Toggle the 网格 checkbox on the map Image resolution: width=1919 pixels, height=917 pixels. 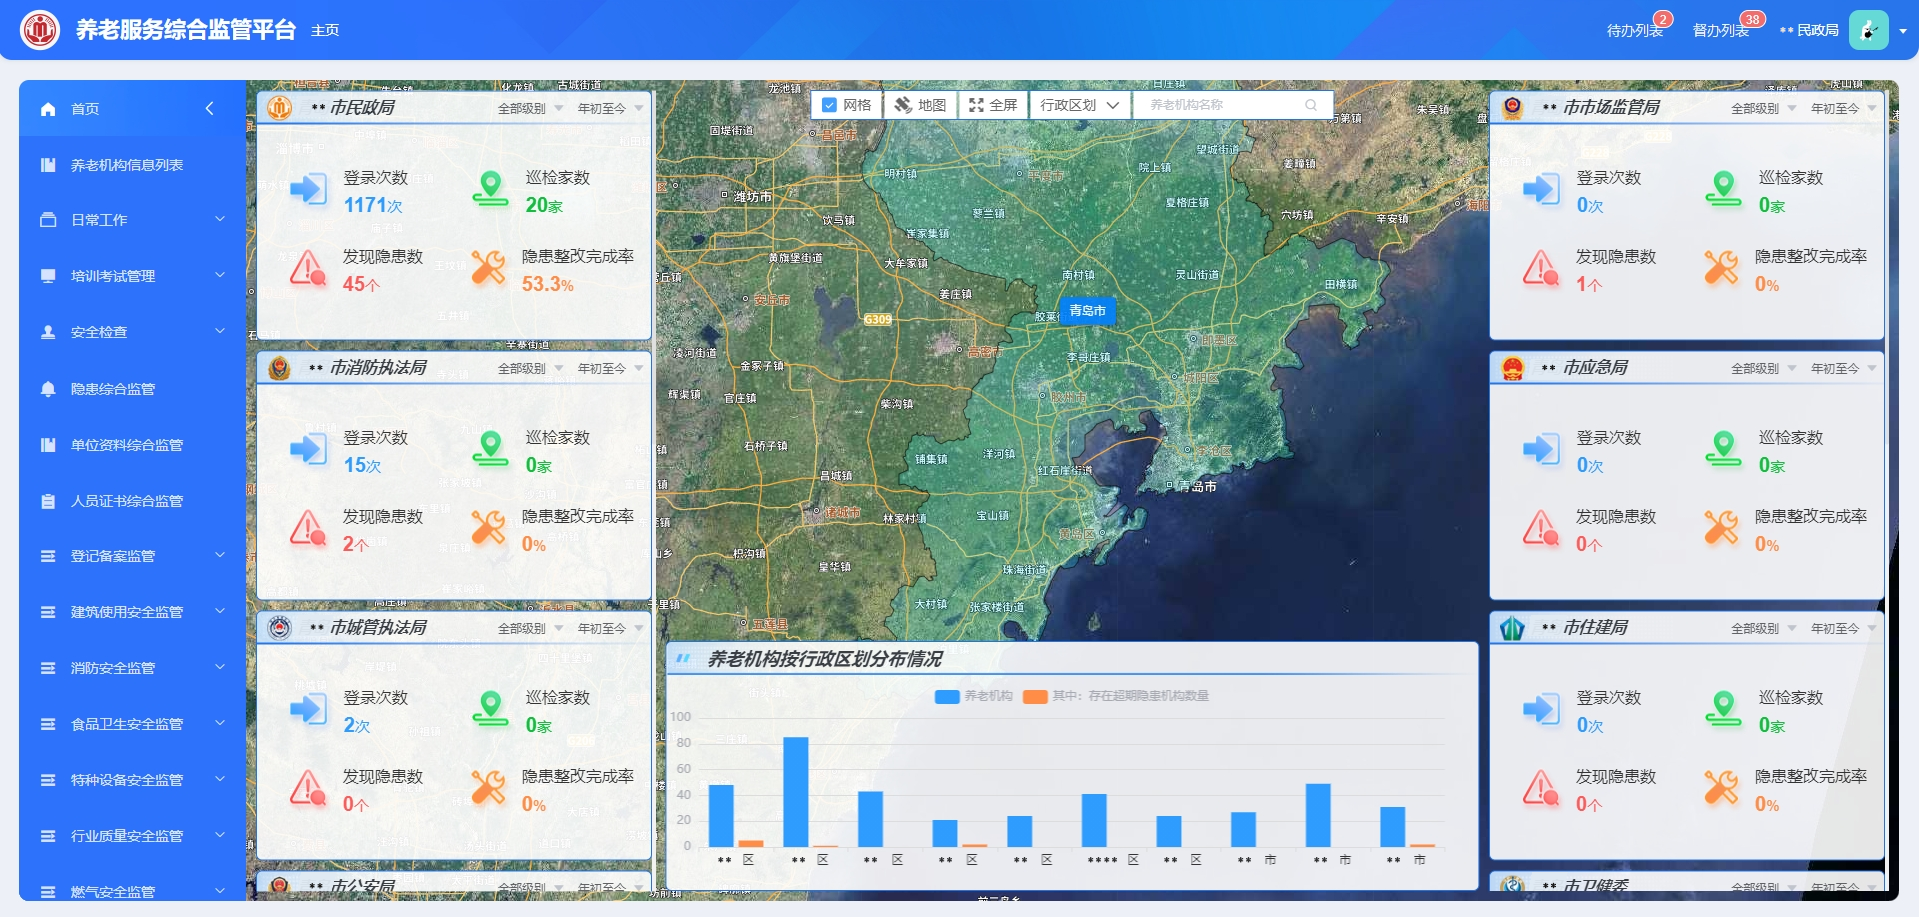click(829, 105)
